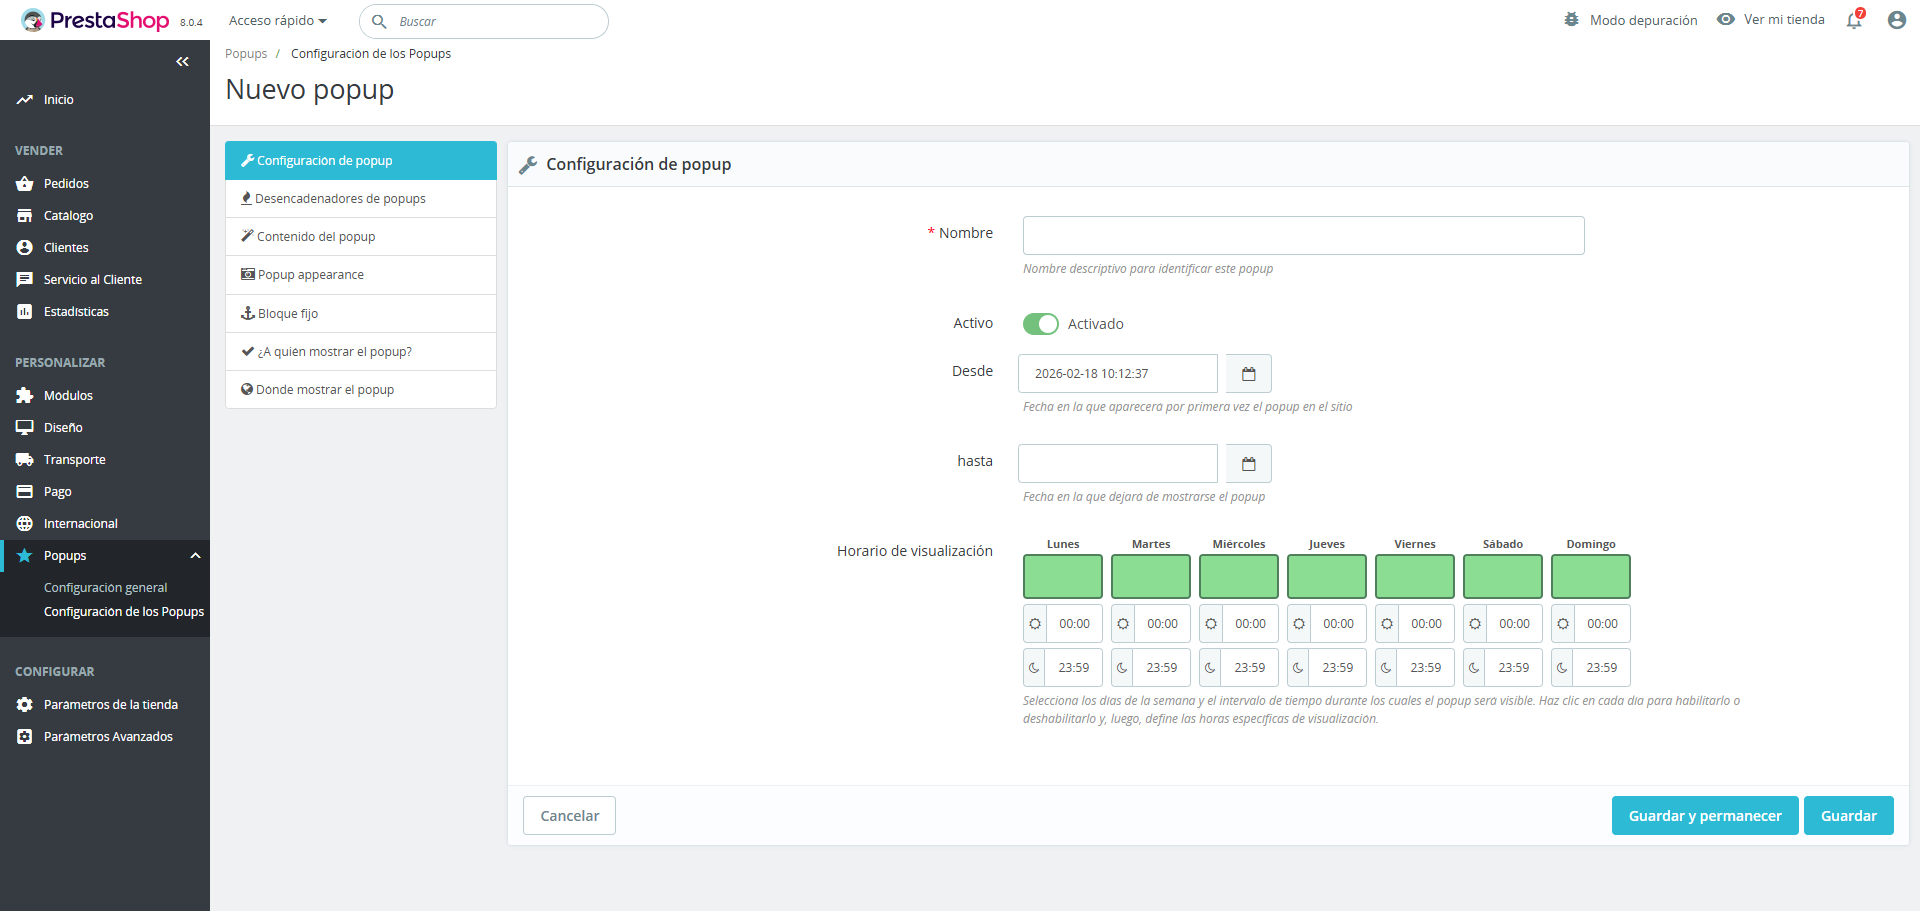Switch to Contenido del popup tab
1920x911 pixels.
pos(361,237)
